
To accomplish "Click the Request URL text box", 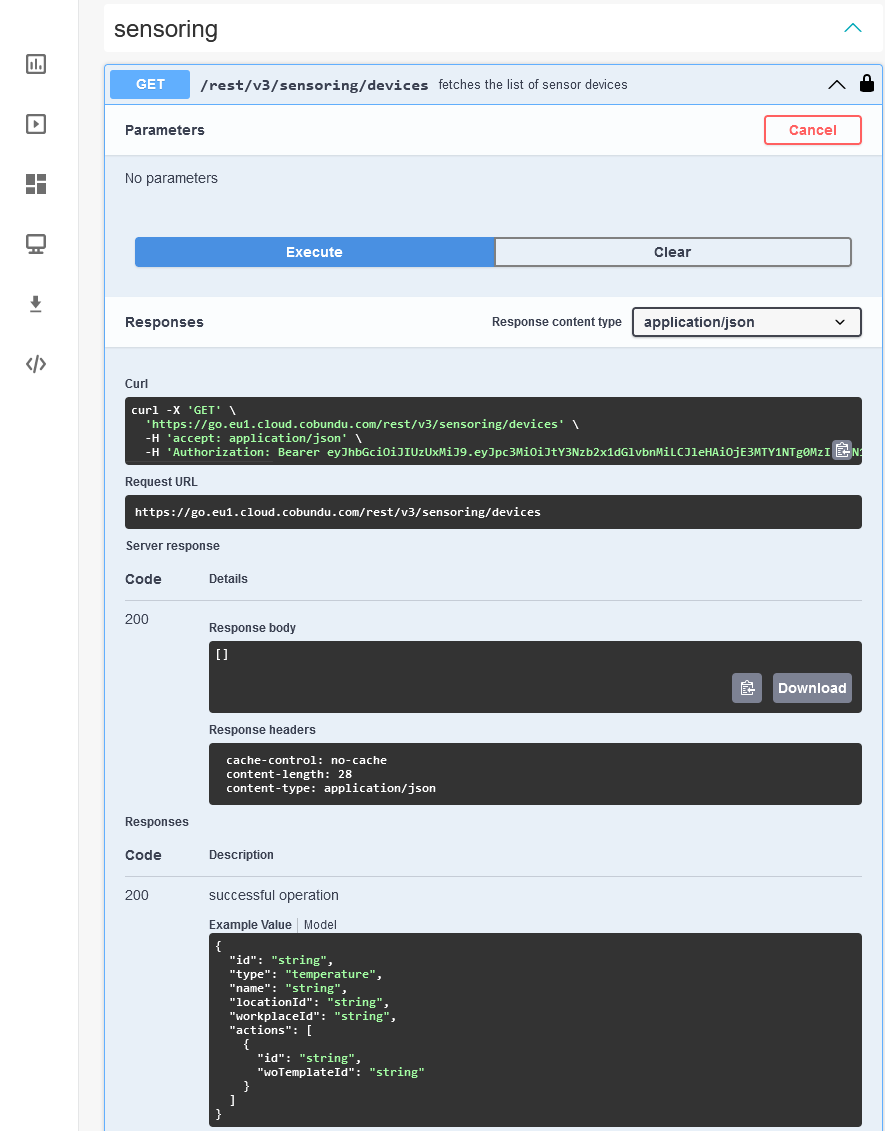I will pyautogui.click(x=493, y=512).
